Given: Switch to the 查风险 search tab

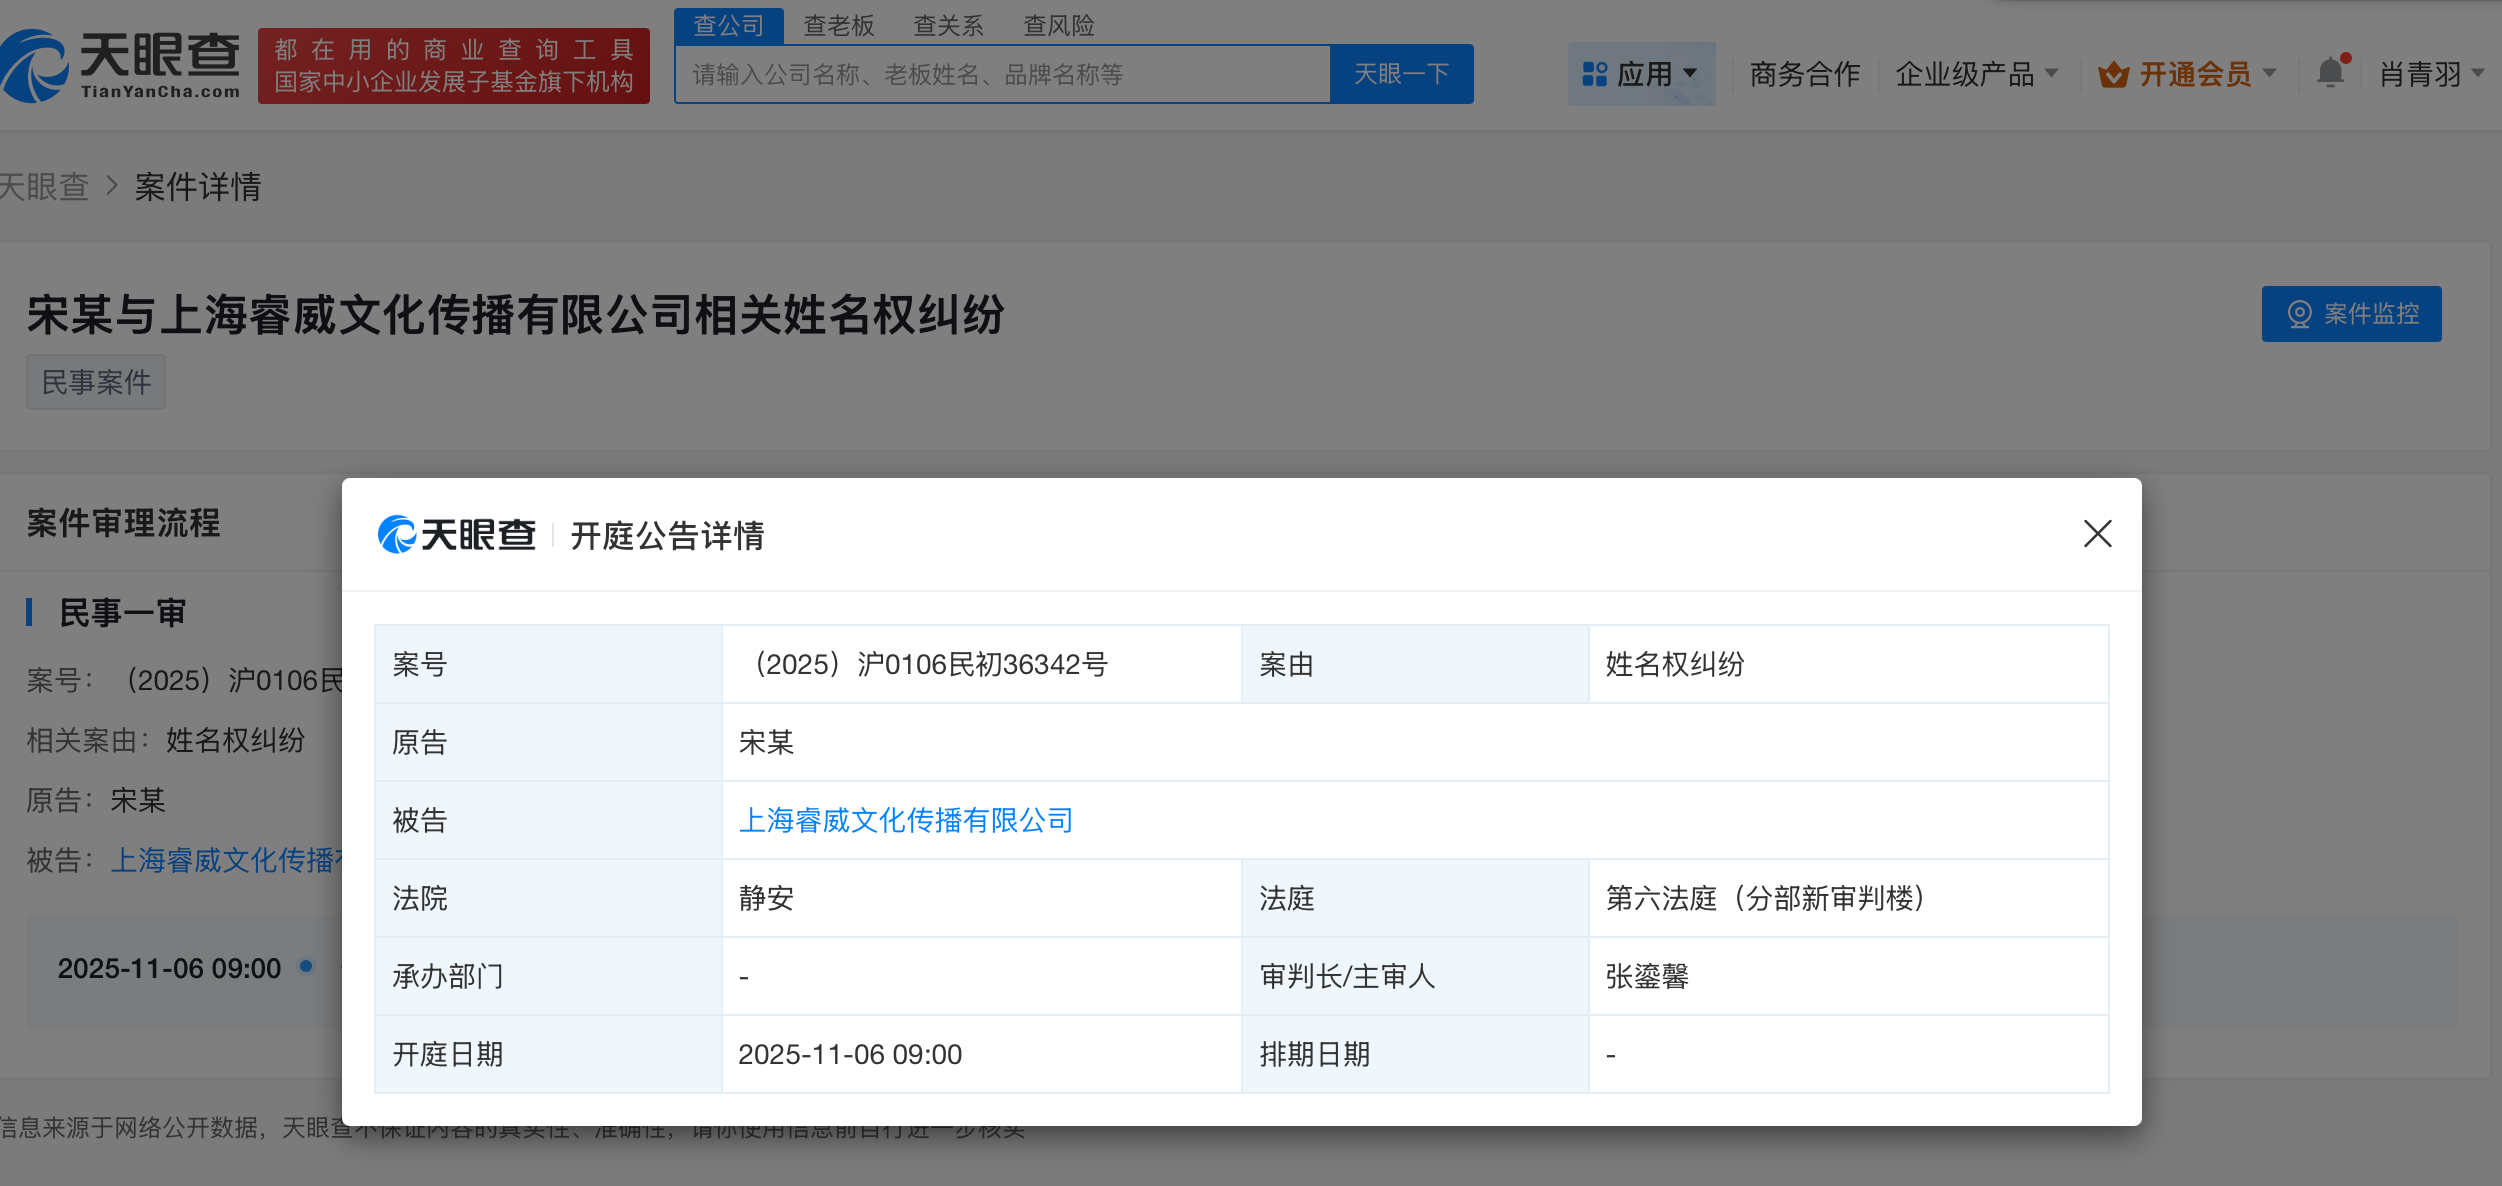Looking at the screenshot, I should point(1058,25).
